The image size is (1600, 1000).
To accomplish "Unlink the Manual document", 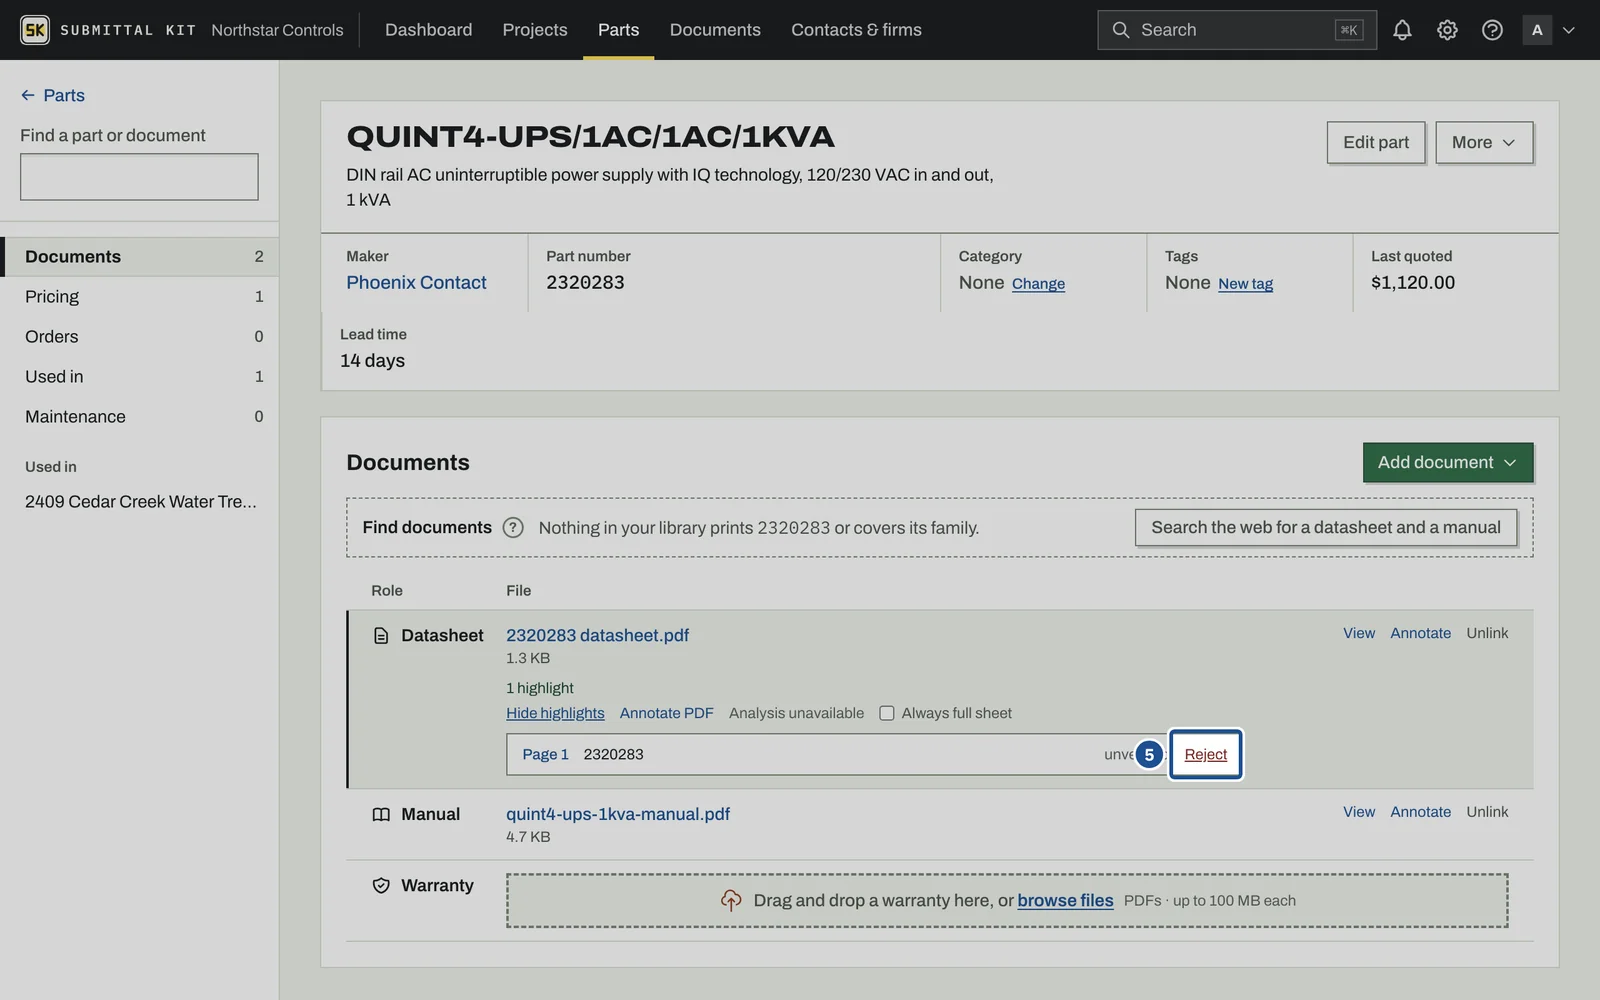I will (1487, 812).
